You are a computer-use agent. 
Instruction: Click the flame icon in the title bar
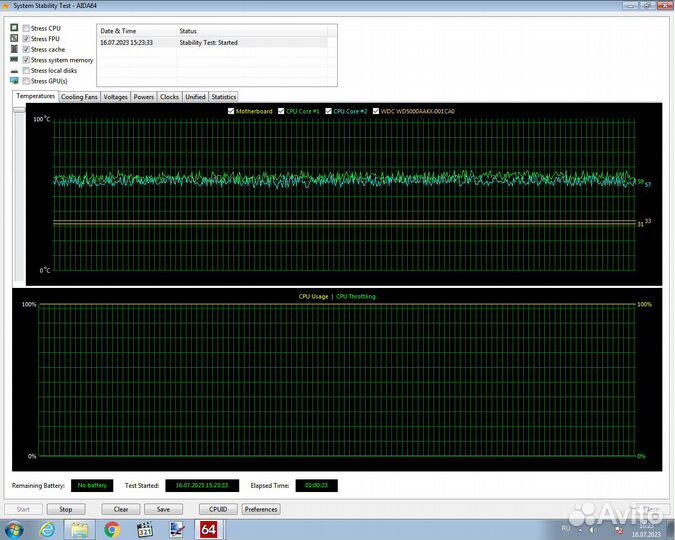pyautogui.click(x=6, y=5)
